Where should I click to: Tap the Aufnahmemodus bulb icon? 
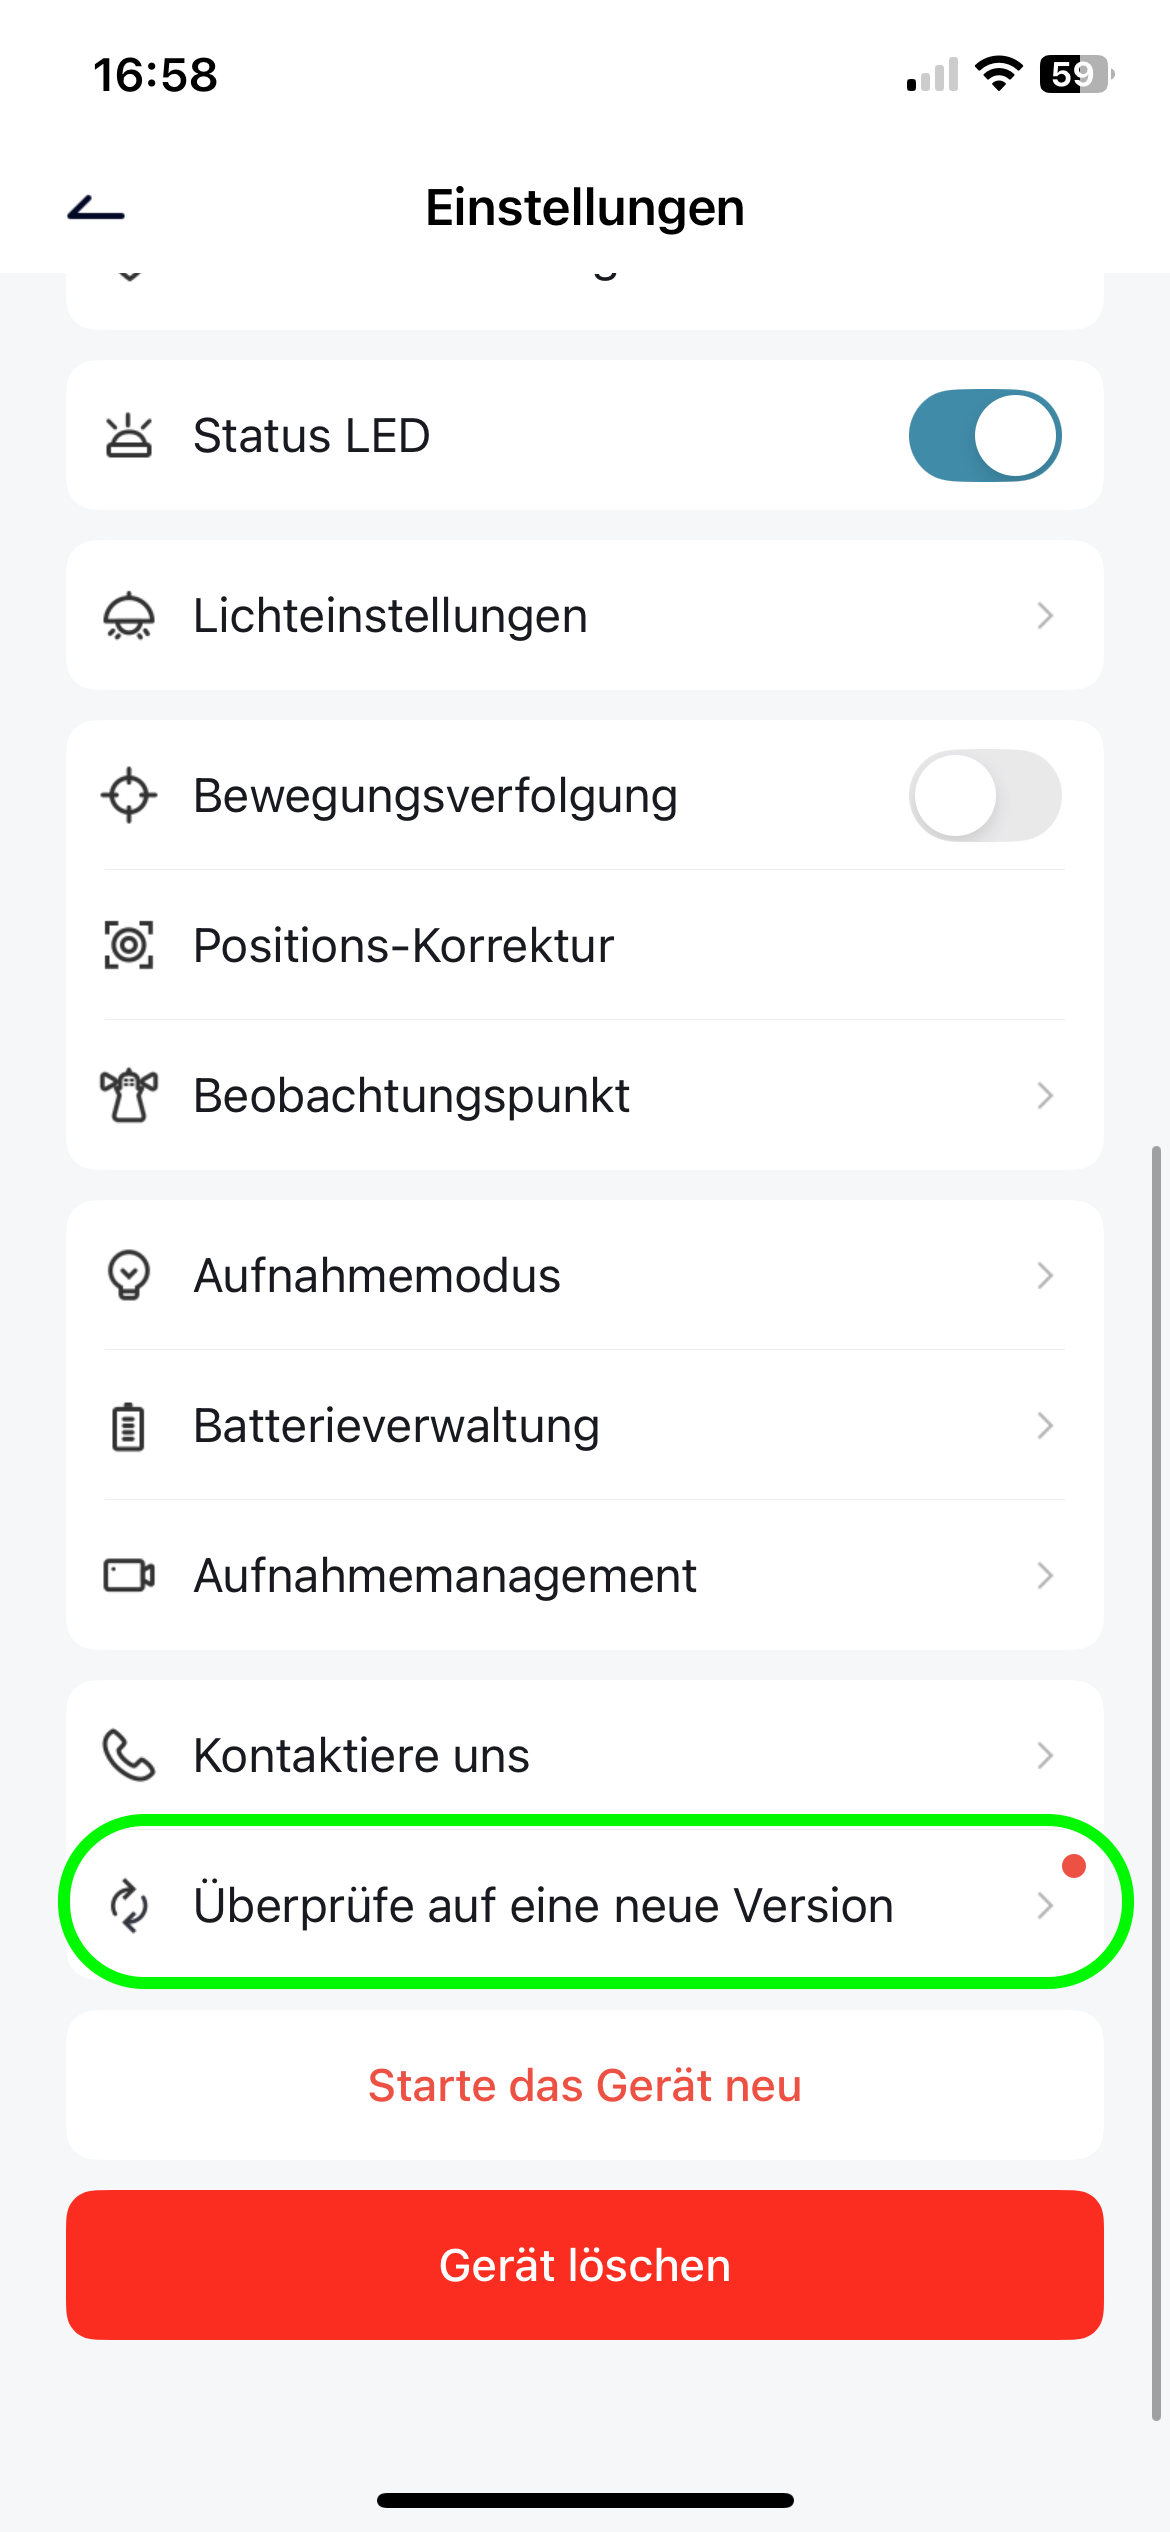pos(129,1276)
